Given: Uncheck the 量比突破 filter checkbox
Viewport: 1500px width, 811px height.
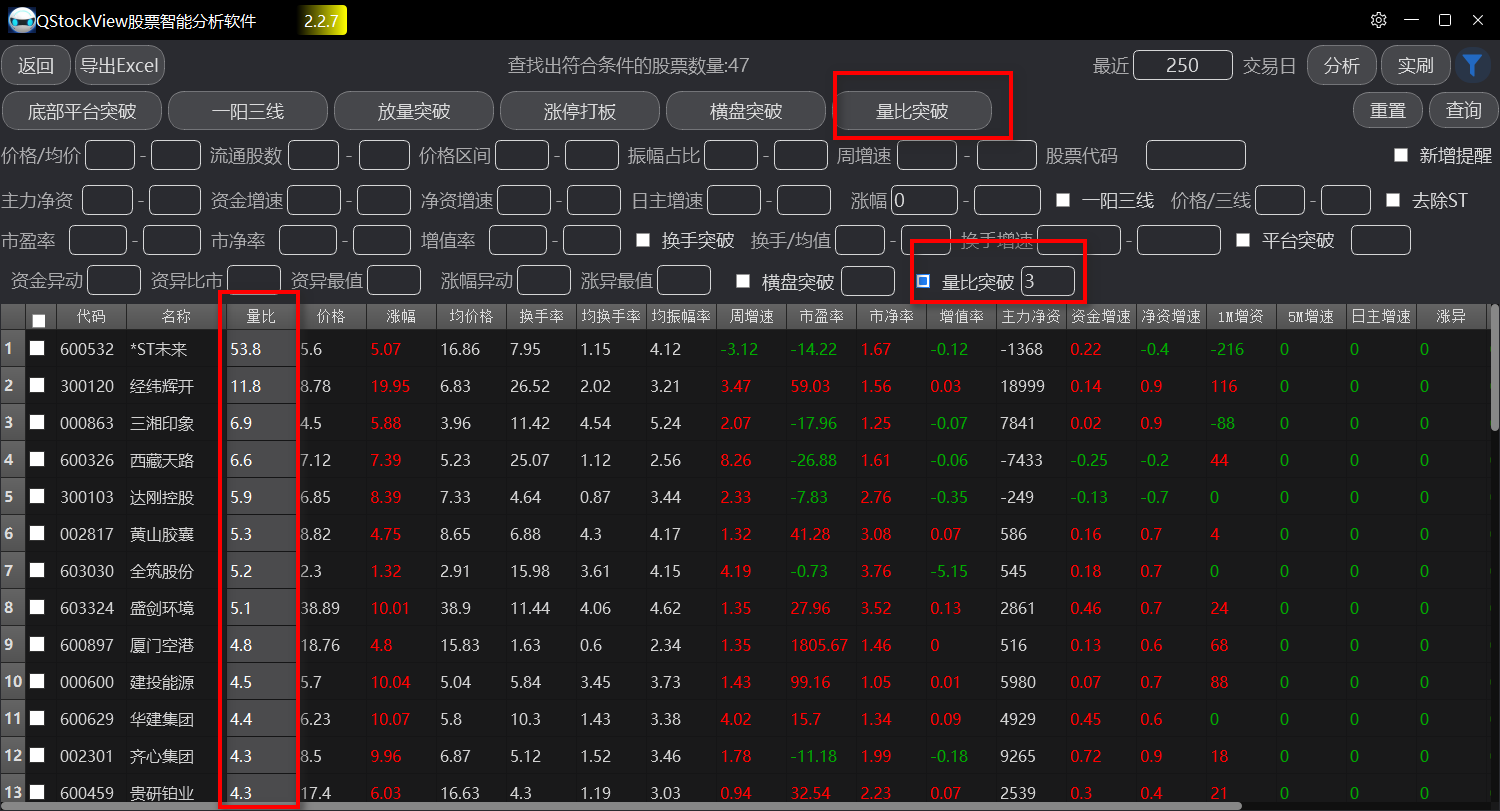Looking at the screenshot, I should pyautogui.click(x=923, y=281).
